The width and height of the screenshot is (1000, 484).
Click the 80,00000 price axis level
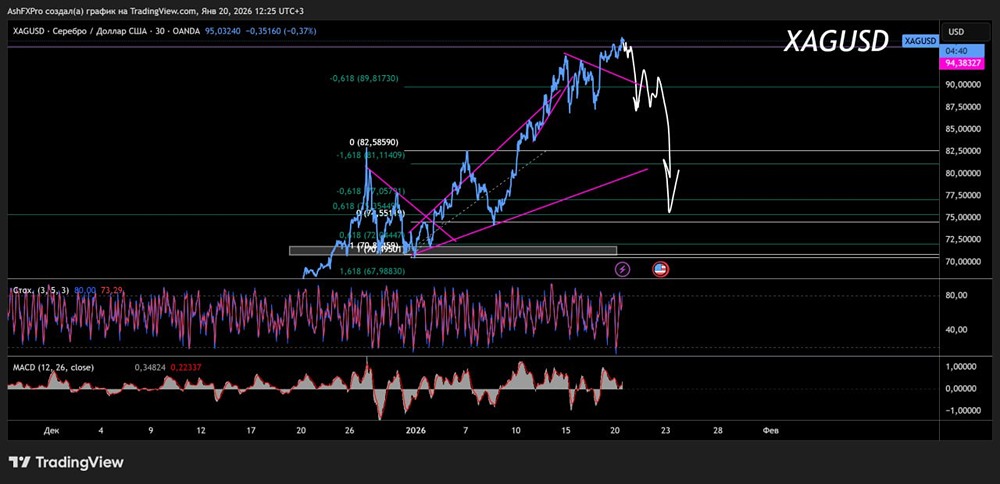(x=963, y=173)
